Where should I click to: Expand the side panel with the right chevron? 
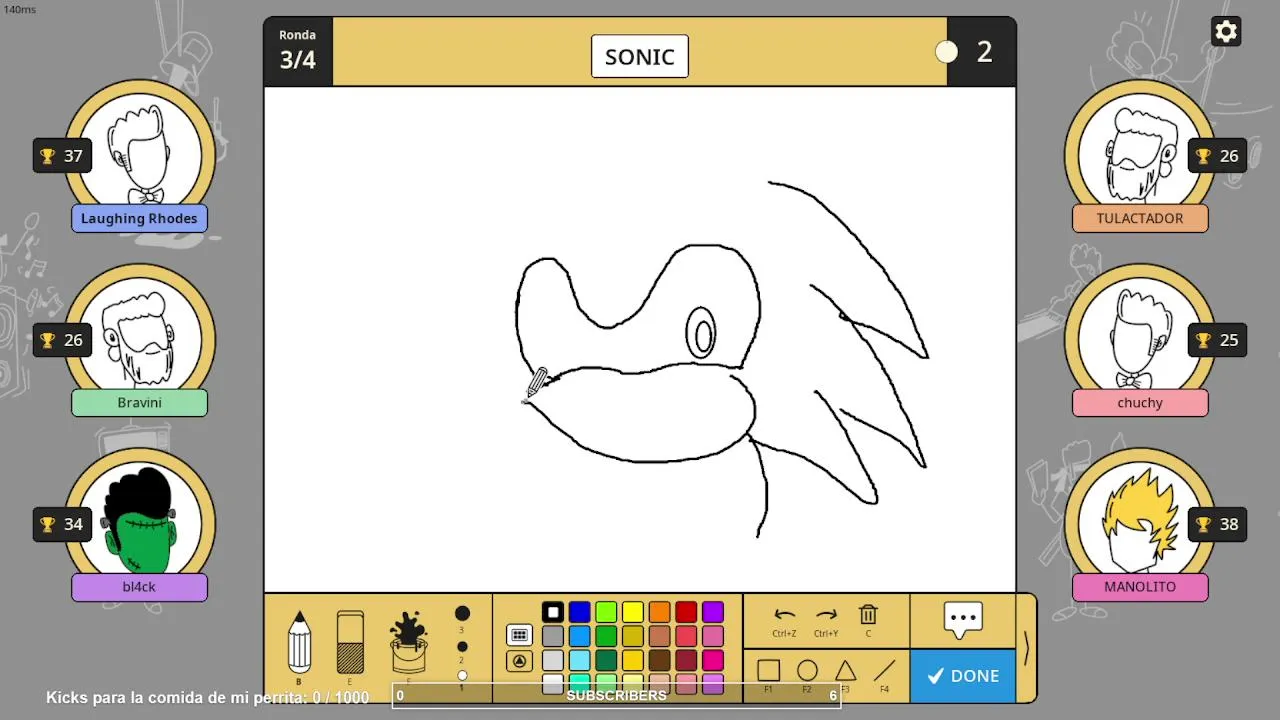tap(1026, 648)
